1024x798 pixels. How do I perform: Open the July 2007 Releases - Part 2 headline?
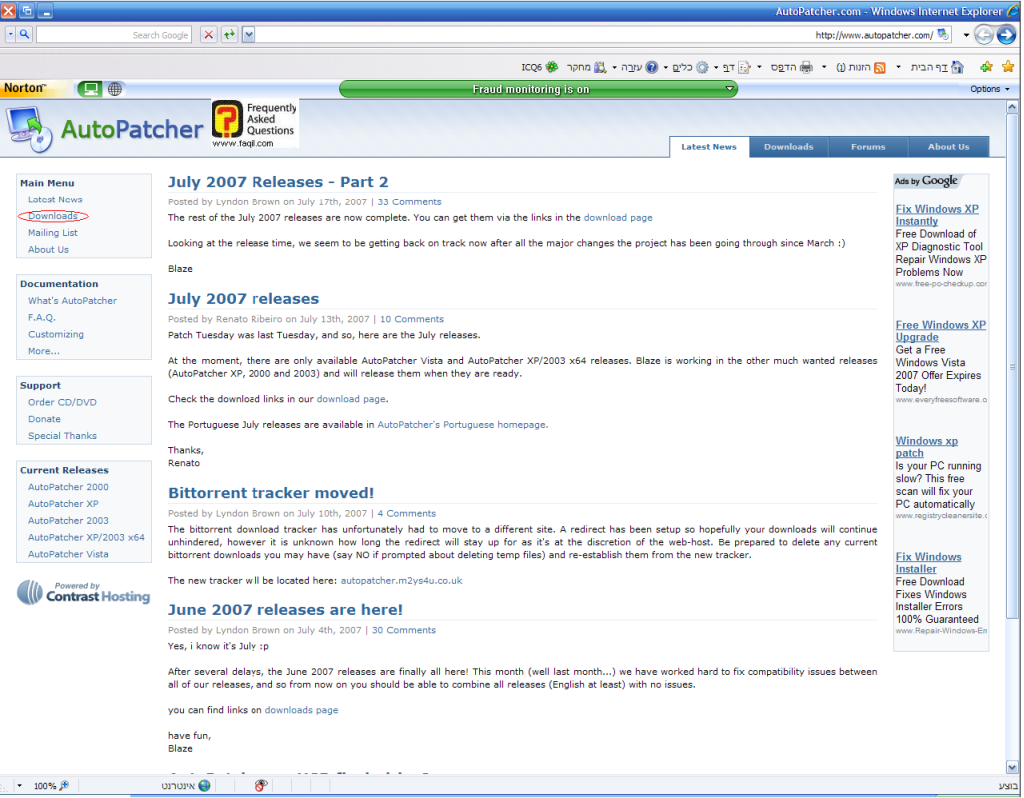[278, 182]
